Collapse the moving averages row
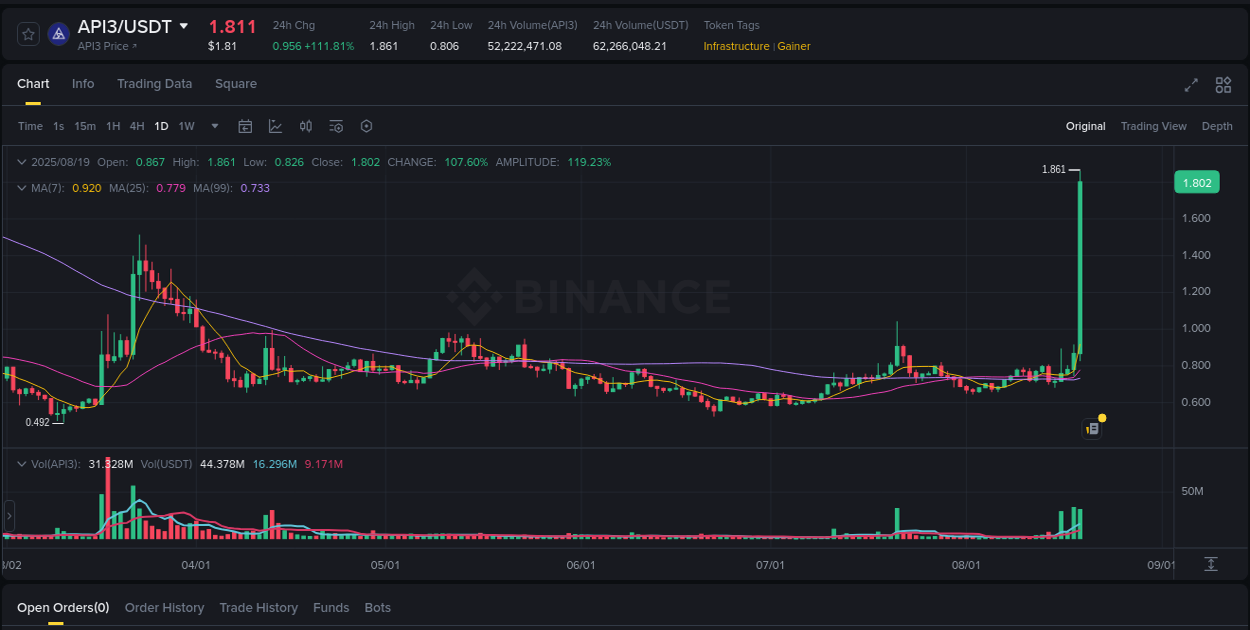Screen dimensions: 1250x630 coord(22,187)
